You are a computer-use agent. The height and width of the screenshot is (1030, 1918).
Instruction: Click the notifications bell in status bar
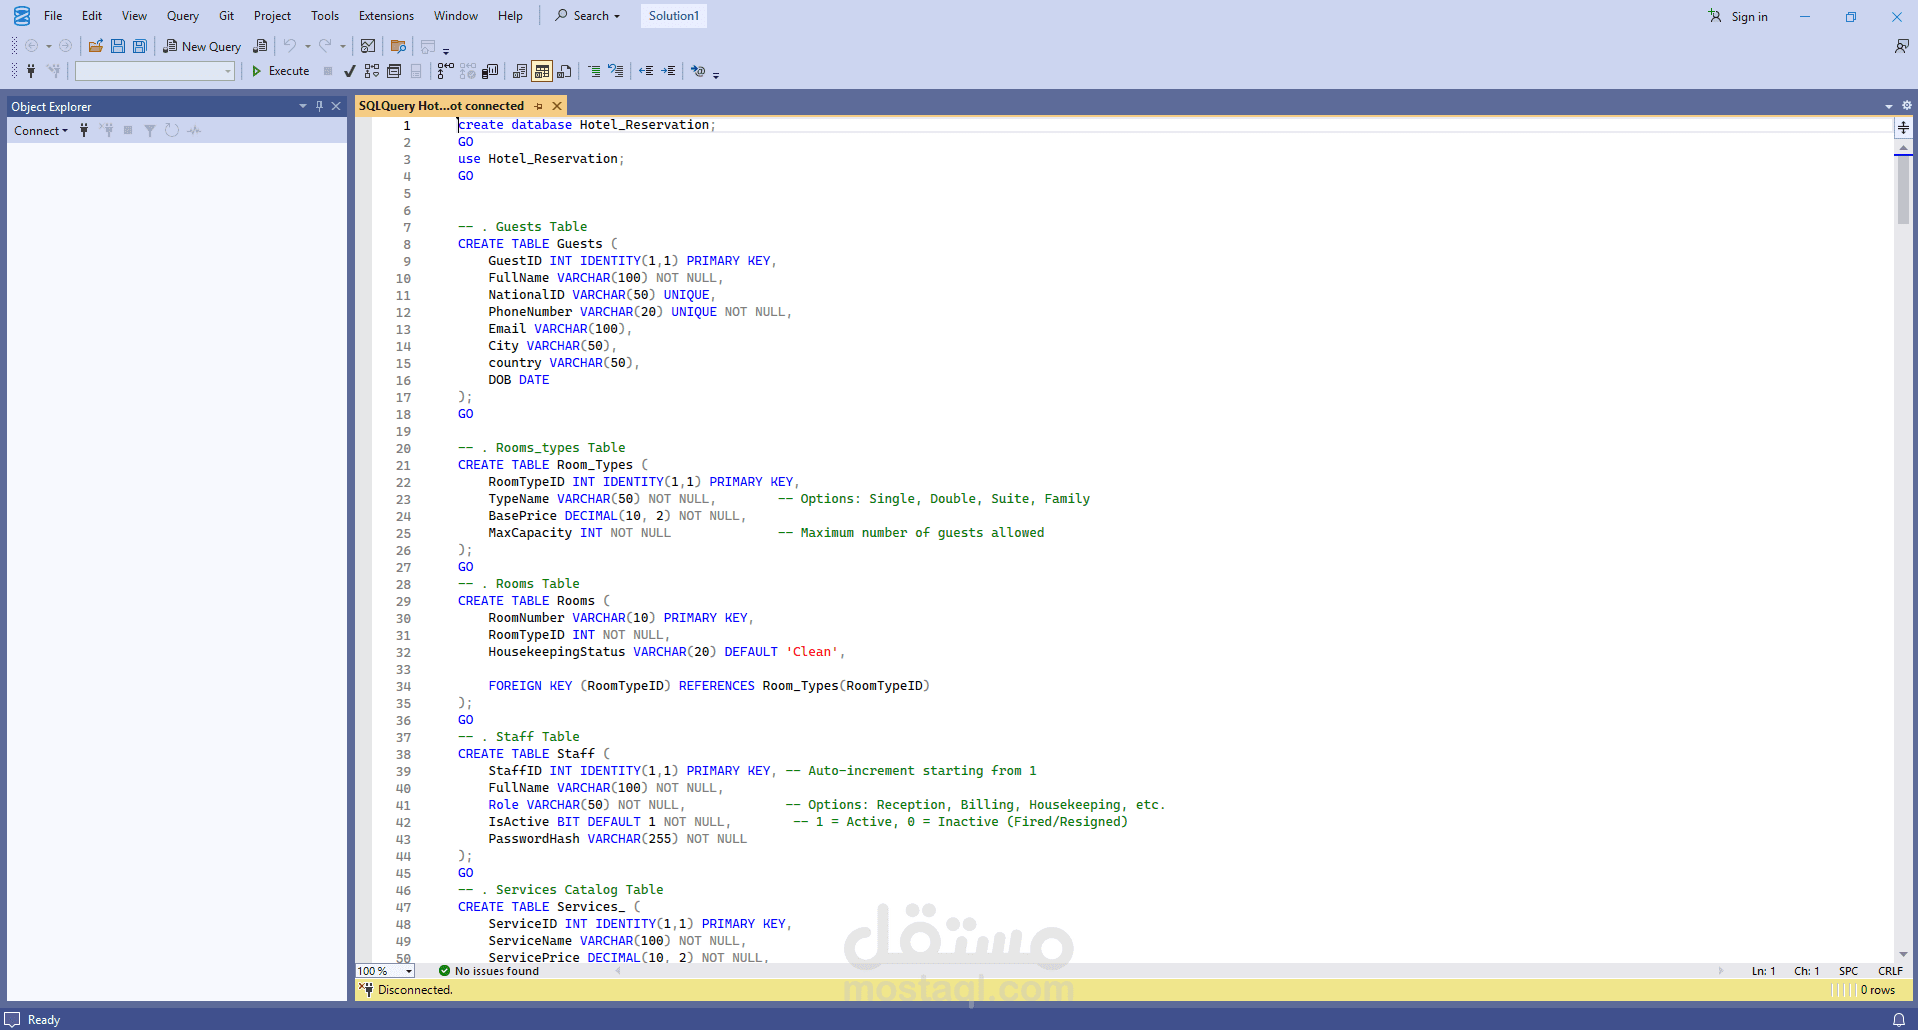pos(1899,1019)
